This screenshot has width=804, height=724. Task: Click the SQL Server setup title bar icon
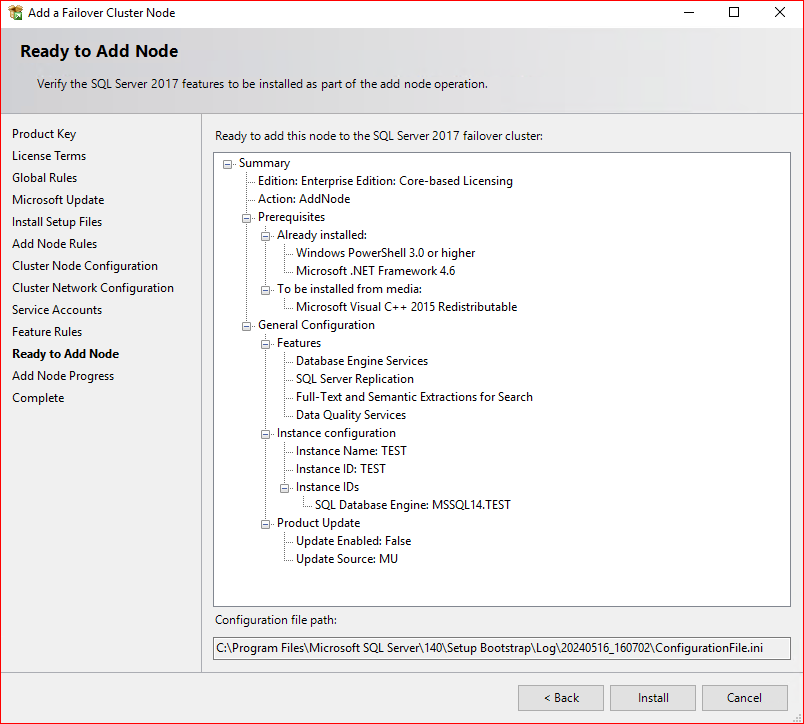click(16, 12)
